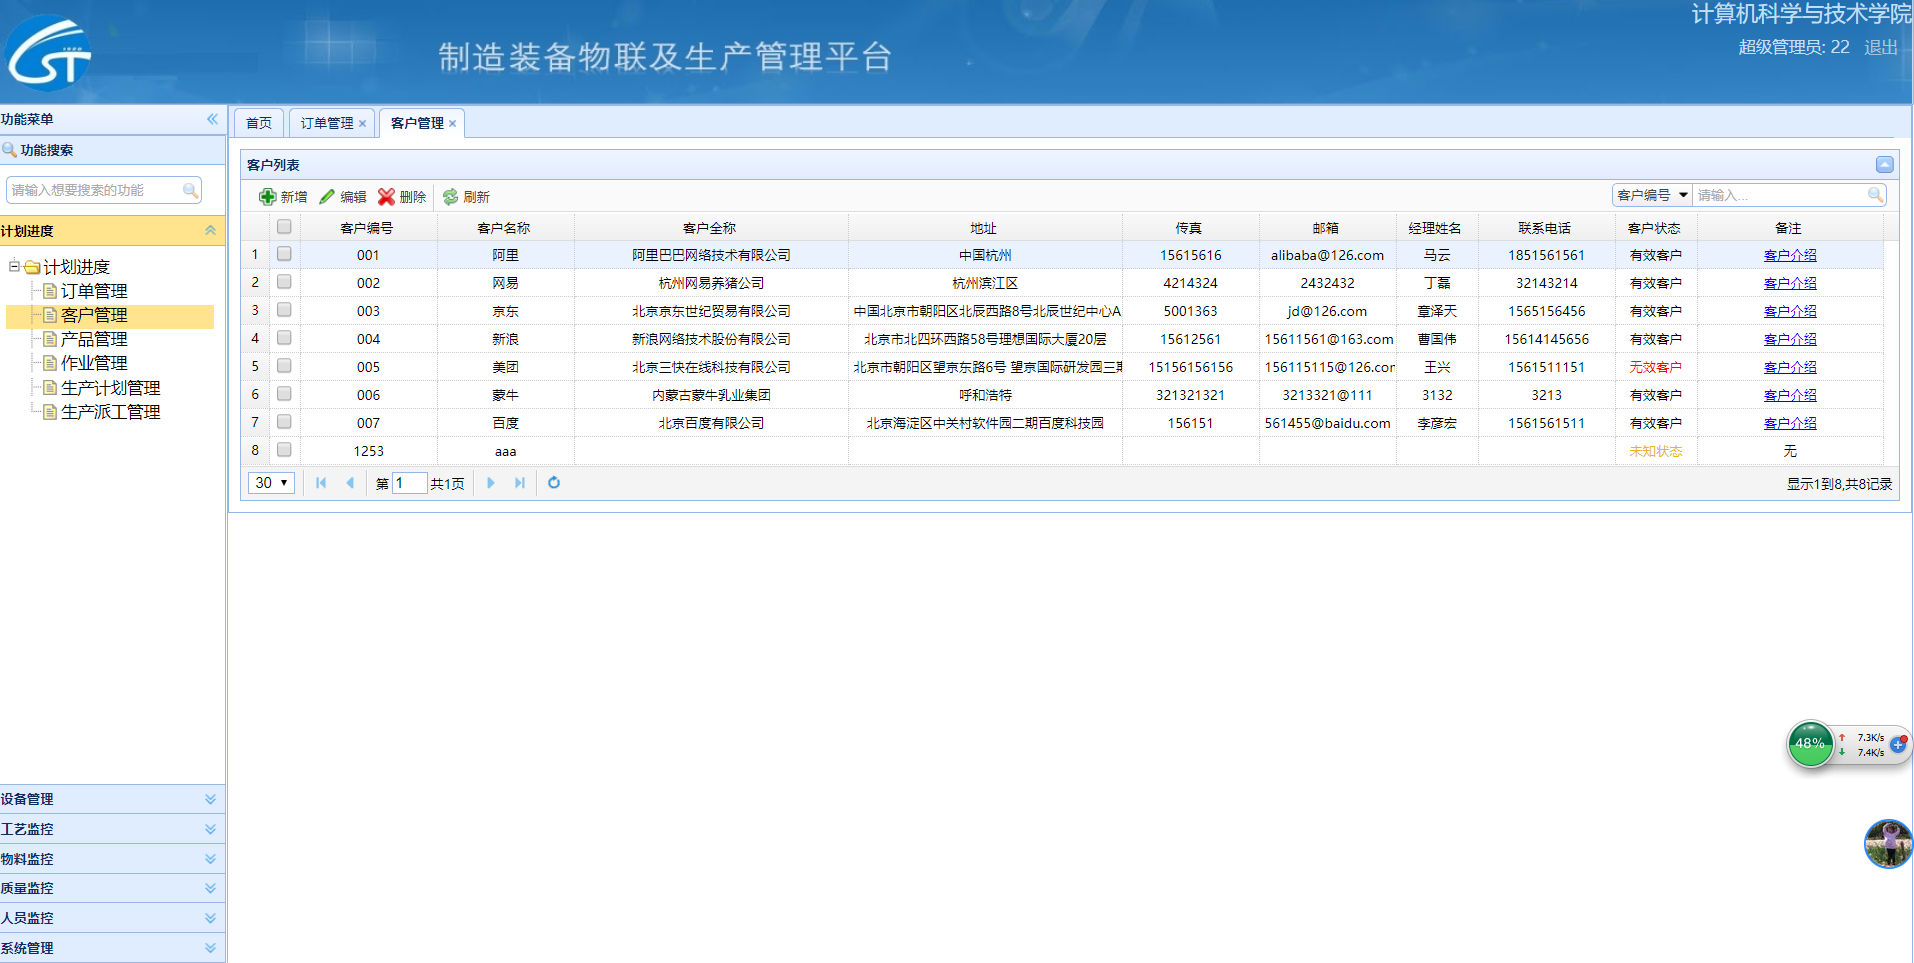
Task: Click the magnifier icon in function search field
Action: [190, 190]
